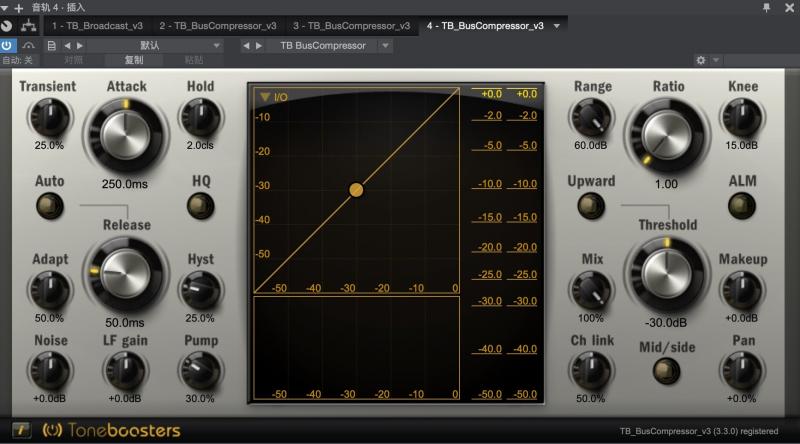Toggle the Auto release button
800x444 pixels.
[x=49, y=206]
